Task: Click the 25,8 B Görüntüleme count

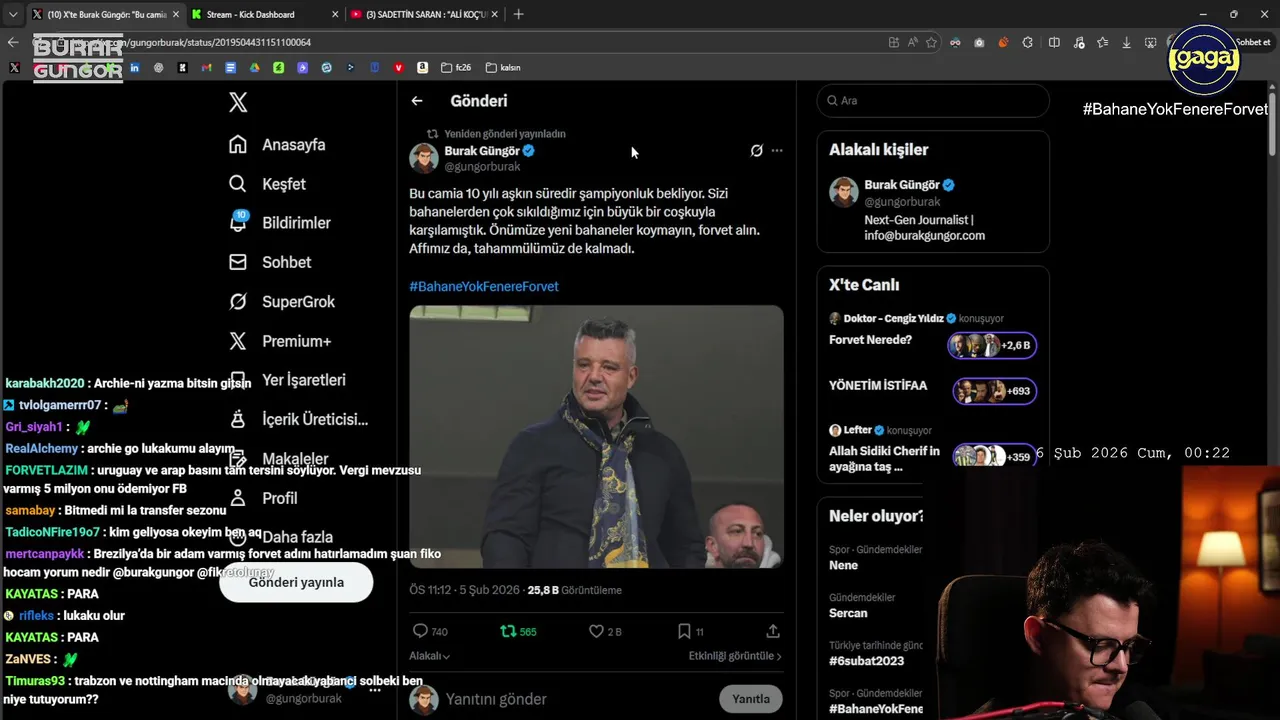Action: coord(574,590)
